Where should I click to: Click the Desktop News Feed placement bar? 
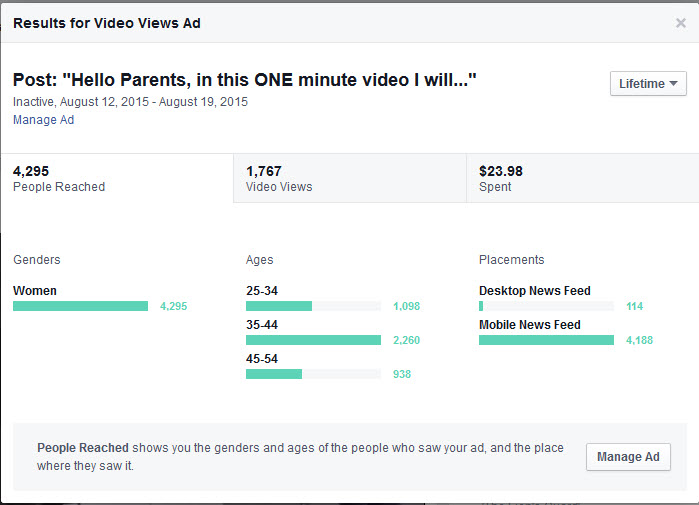pyautogui.click(x=546, y=306)
